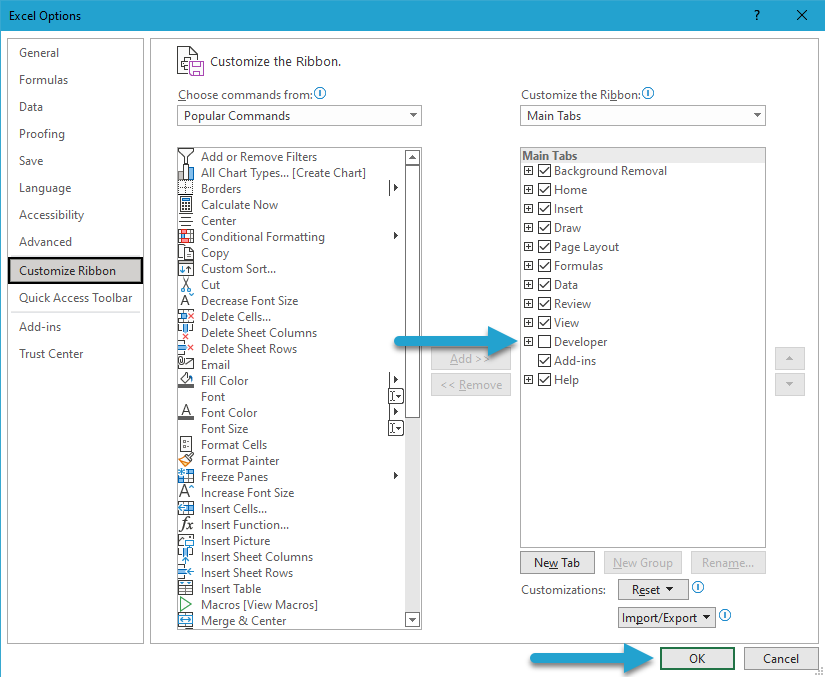Click the Freeze Panes icon
The image size is (825, 677).
coord(186,477)
